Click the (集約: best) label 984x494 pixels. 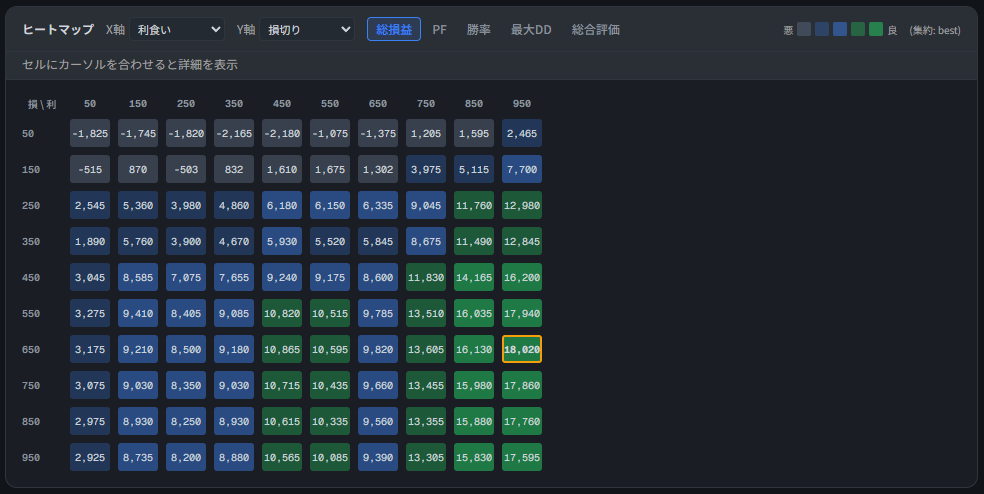[x=934, y=30]
